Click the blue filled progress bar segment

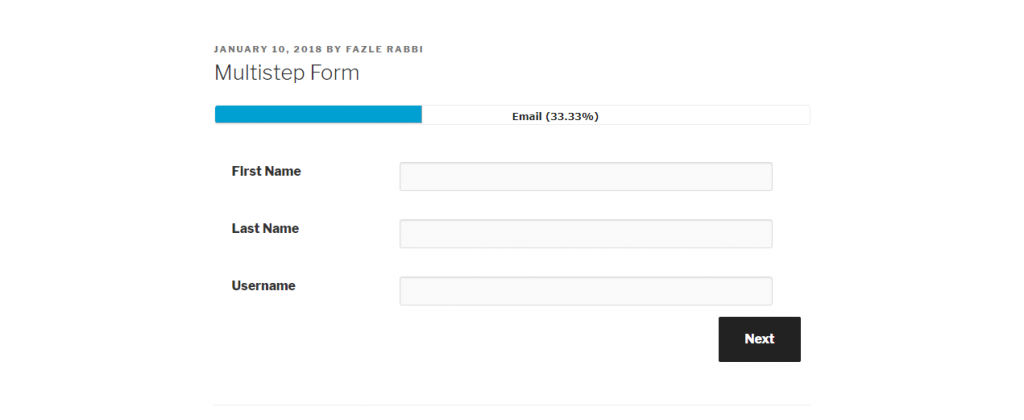(318, 115)
